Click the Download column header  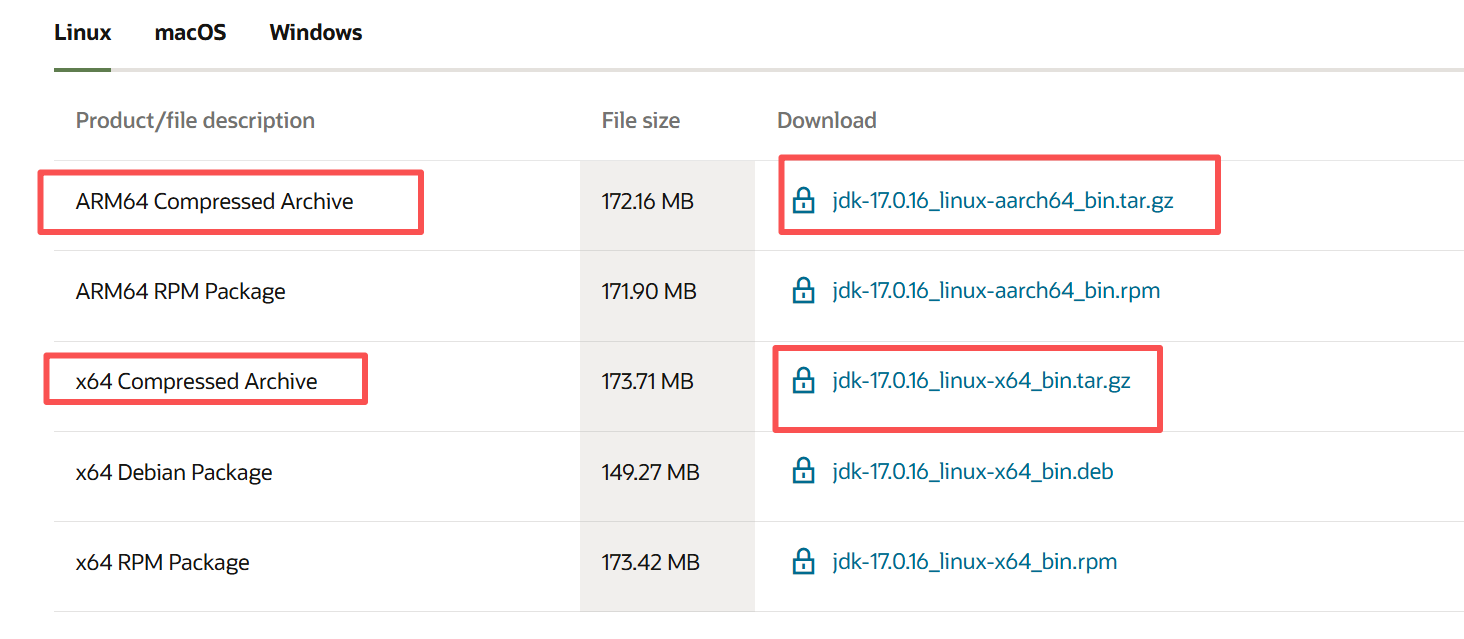click(826, 120)
